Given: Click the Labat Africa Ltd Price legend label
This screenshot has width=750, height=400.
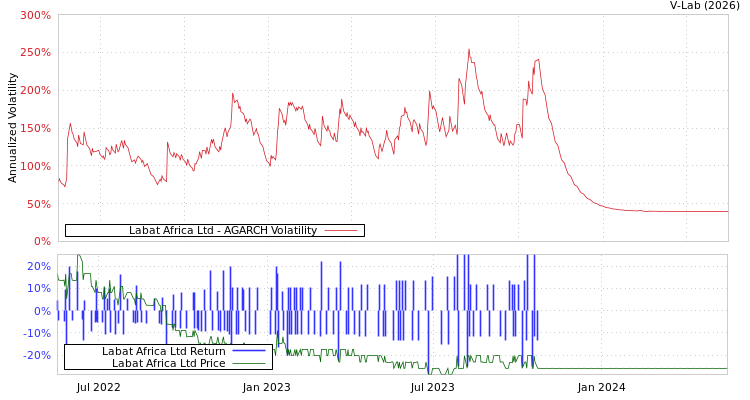Looking at the screenshot, I should click(168, 364).
